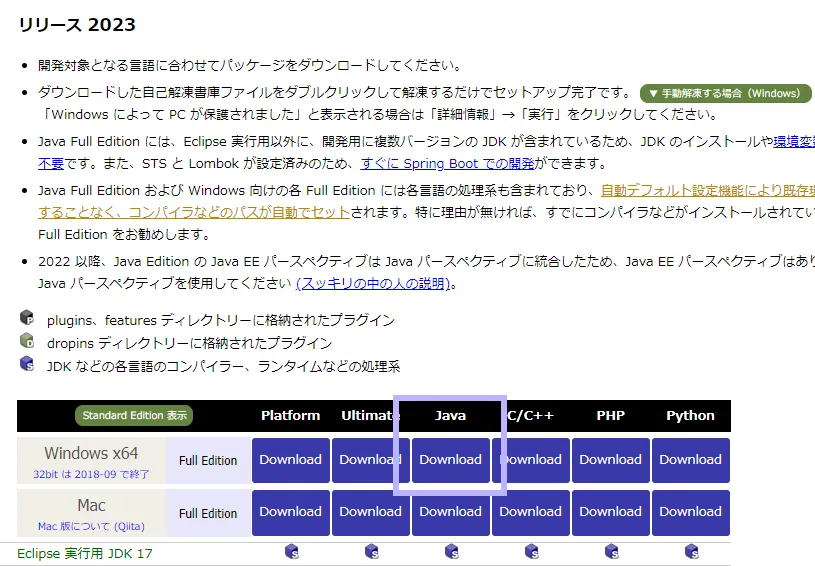Click Full Edition label in Windows row
Viewport: 815px width, 566px height.
pos(208,461)
